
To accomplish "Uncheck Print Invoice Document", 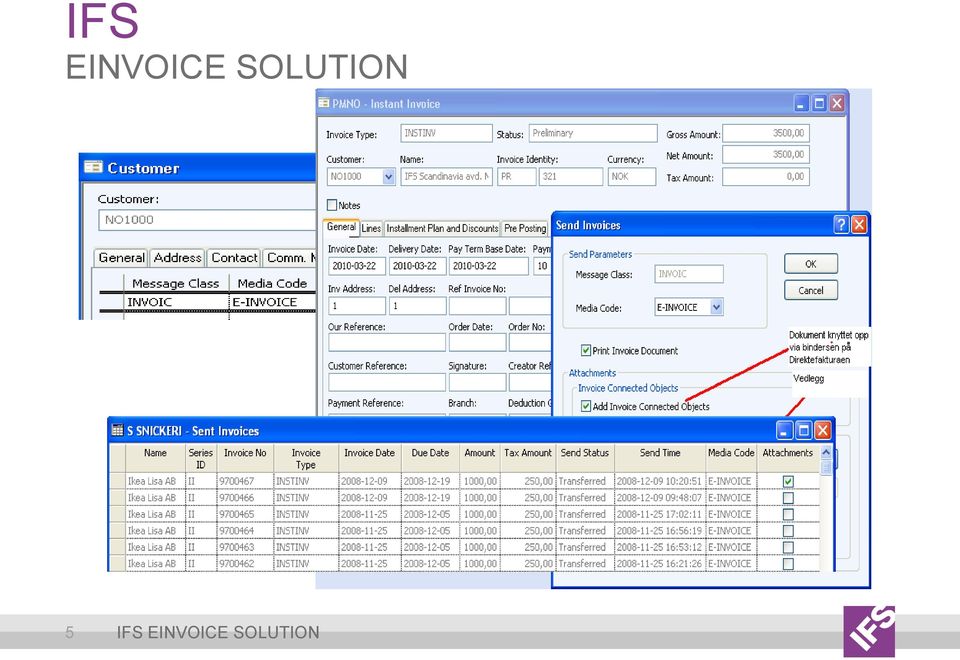I will pyautogui.click(x=586, y=350).
